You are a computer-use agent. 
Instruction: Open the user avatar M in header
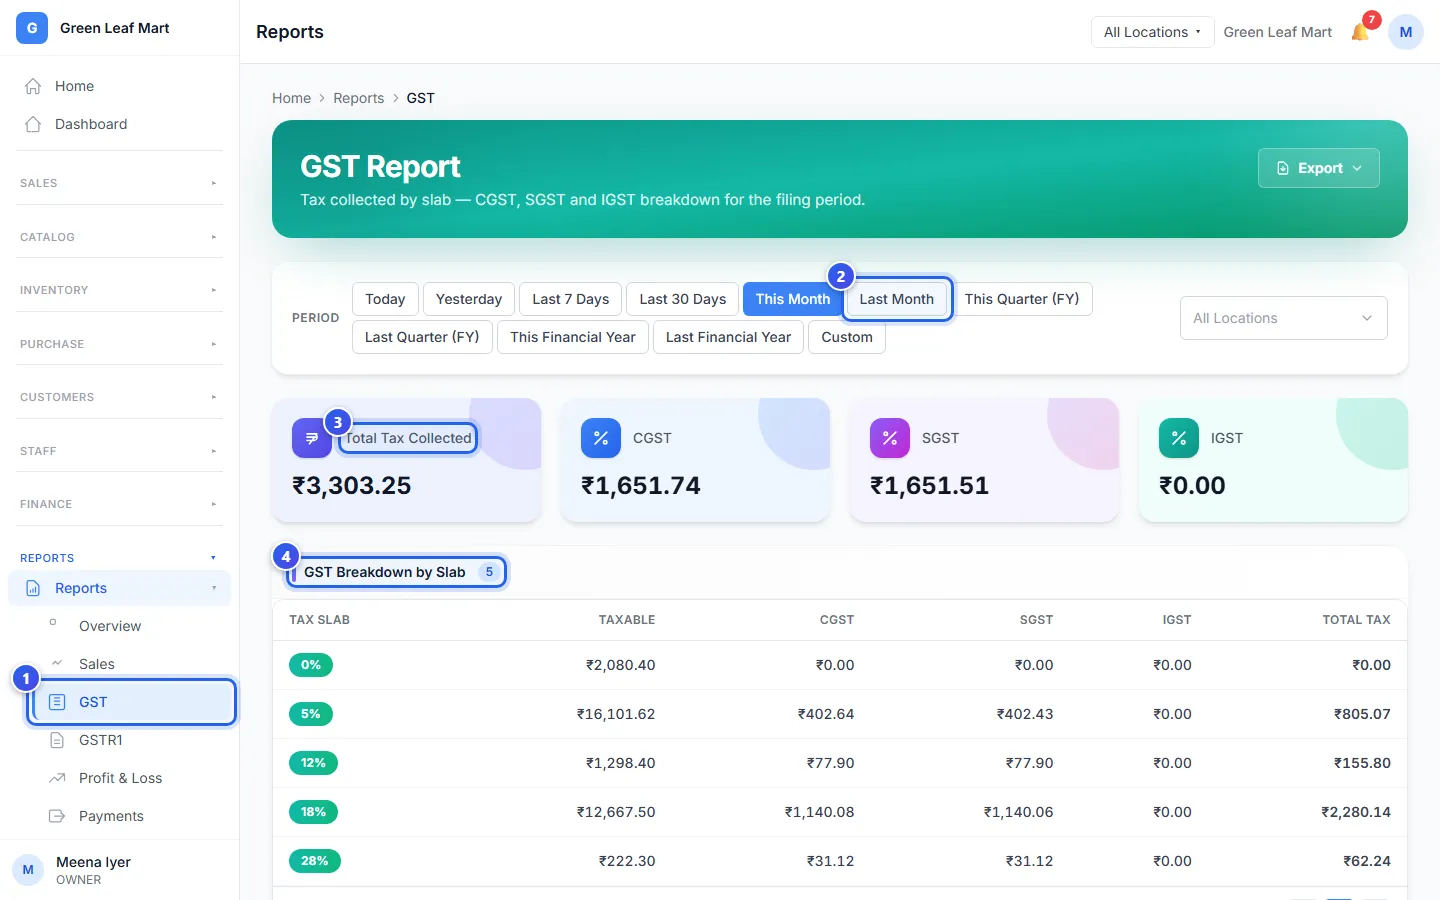1405,32
